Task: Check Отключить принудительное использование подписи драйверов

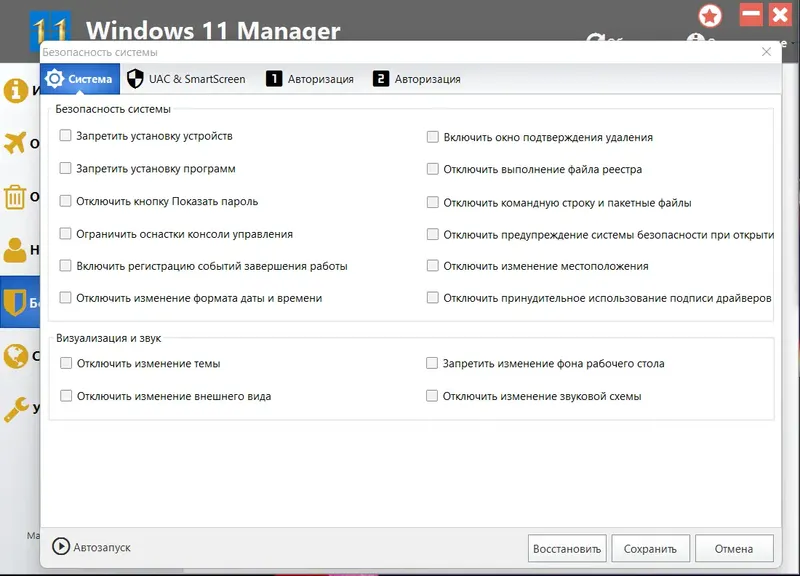Action: point(433,297)
